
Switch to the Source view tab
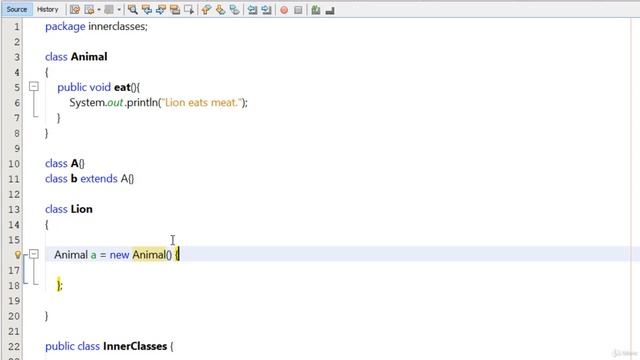(17, 9)
